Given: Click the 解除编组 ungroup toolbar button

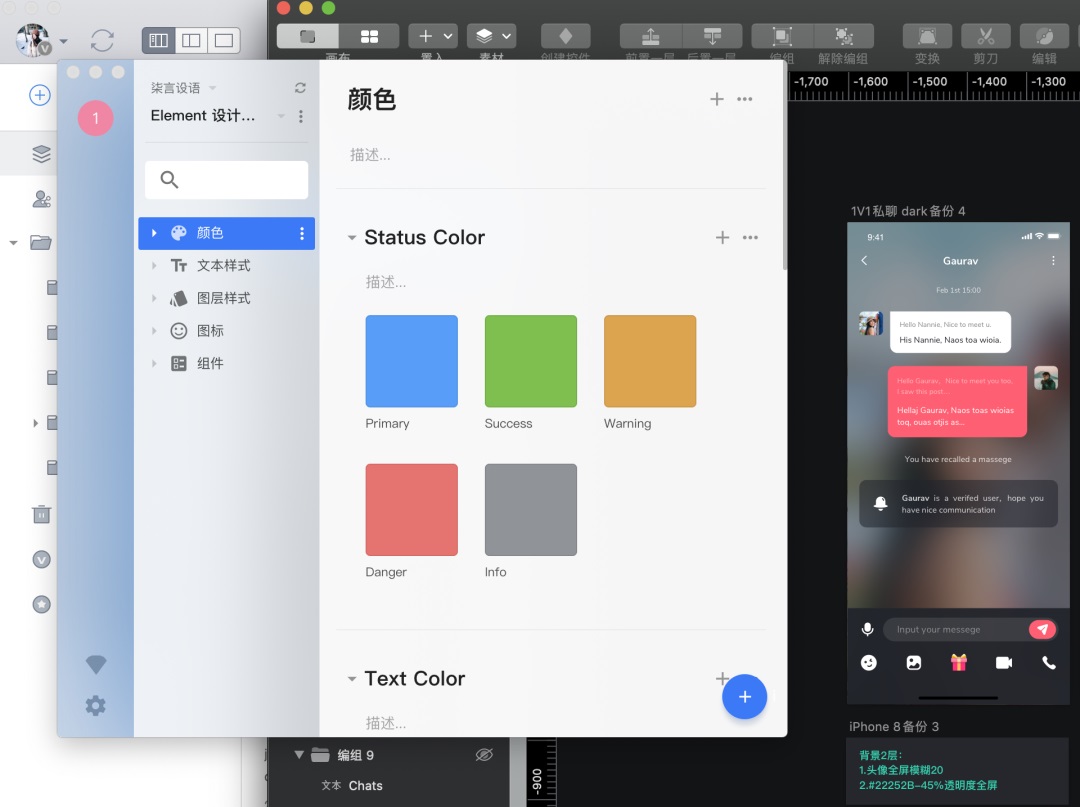Looking at the screenshot, I should [x=844, y=36].
